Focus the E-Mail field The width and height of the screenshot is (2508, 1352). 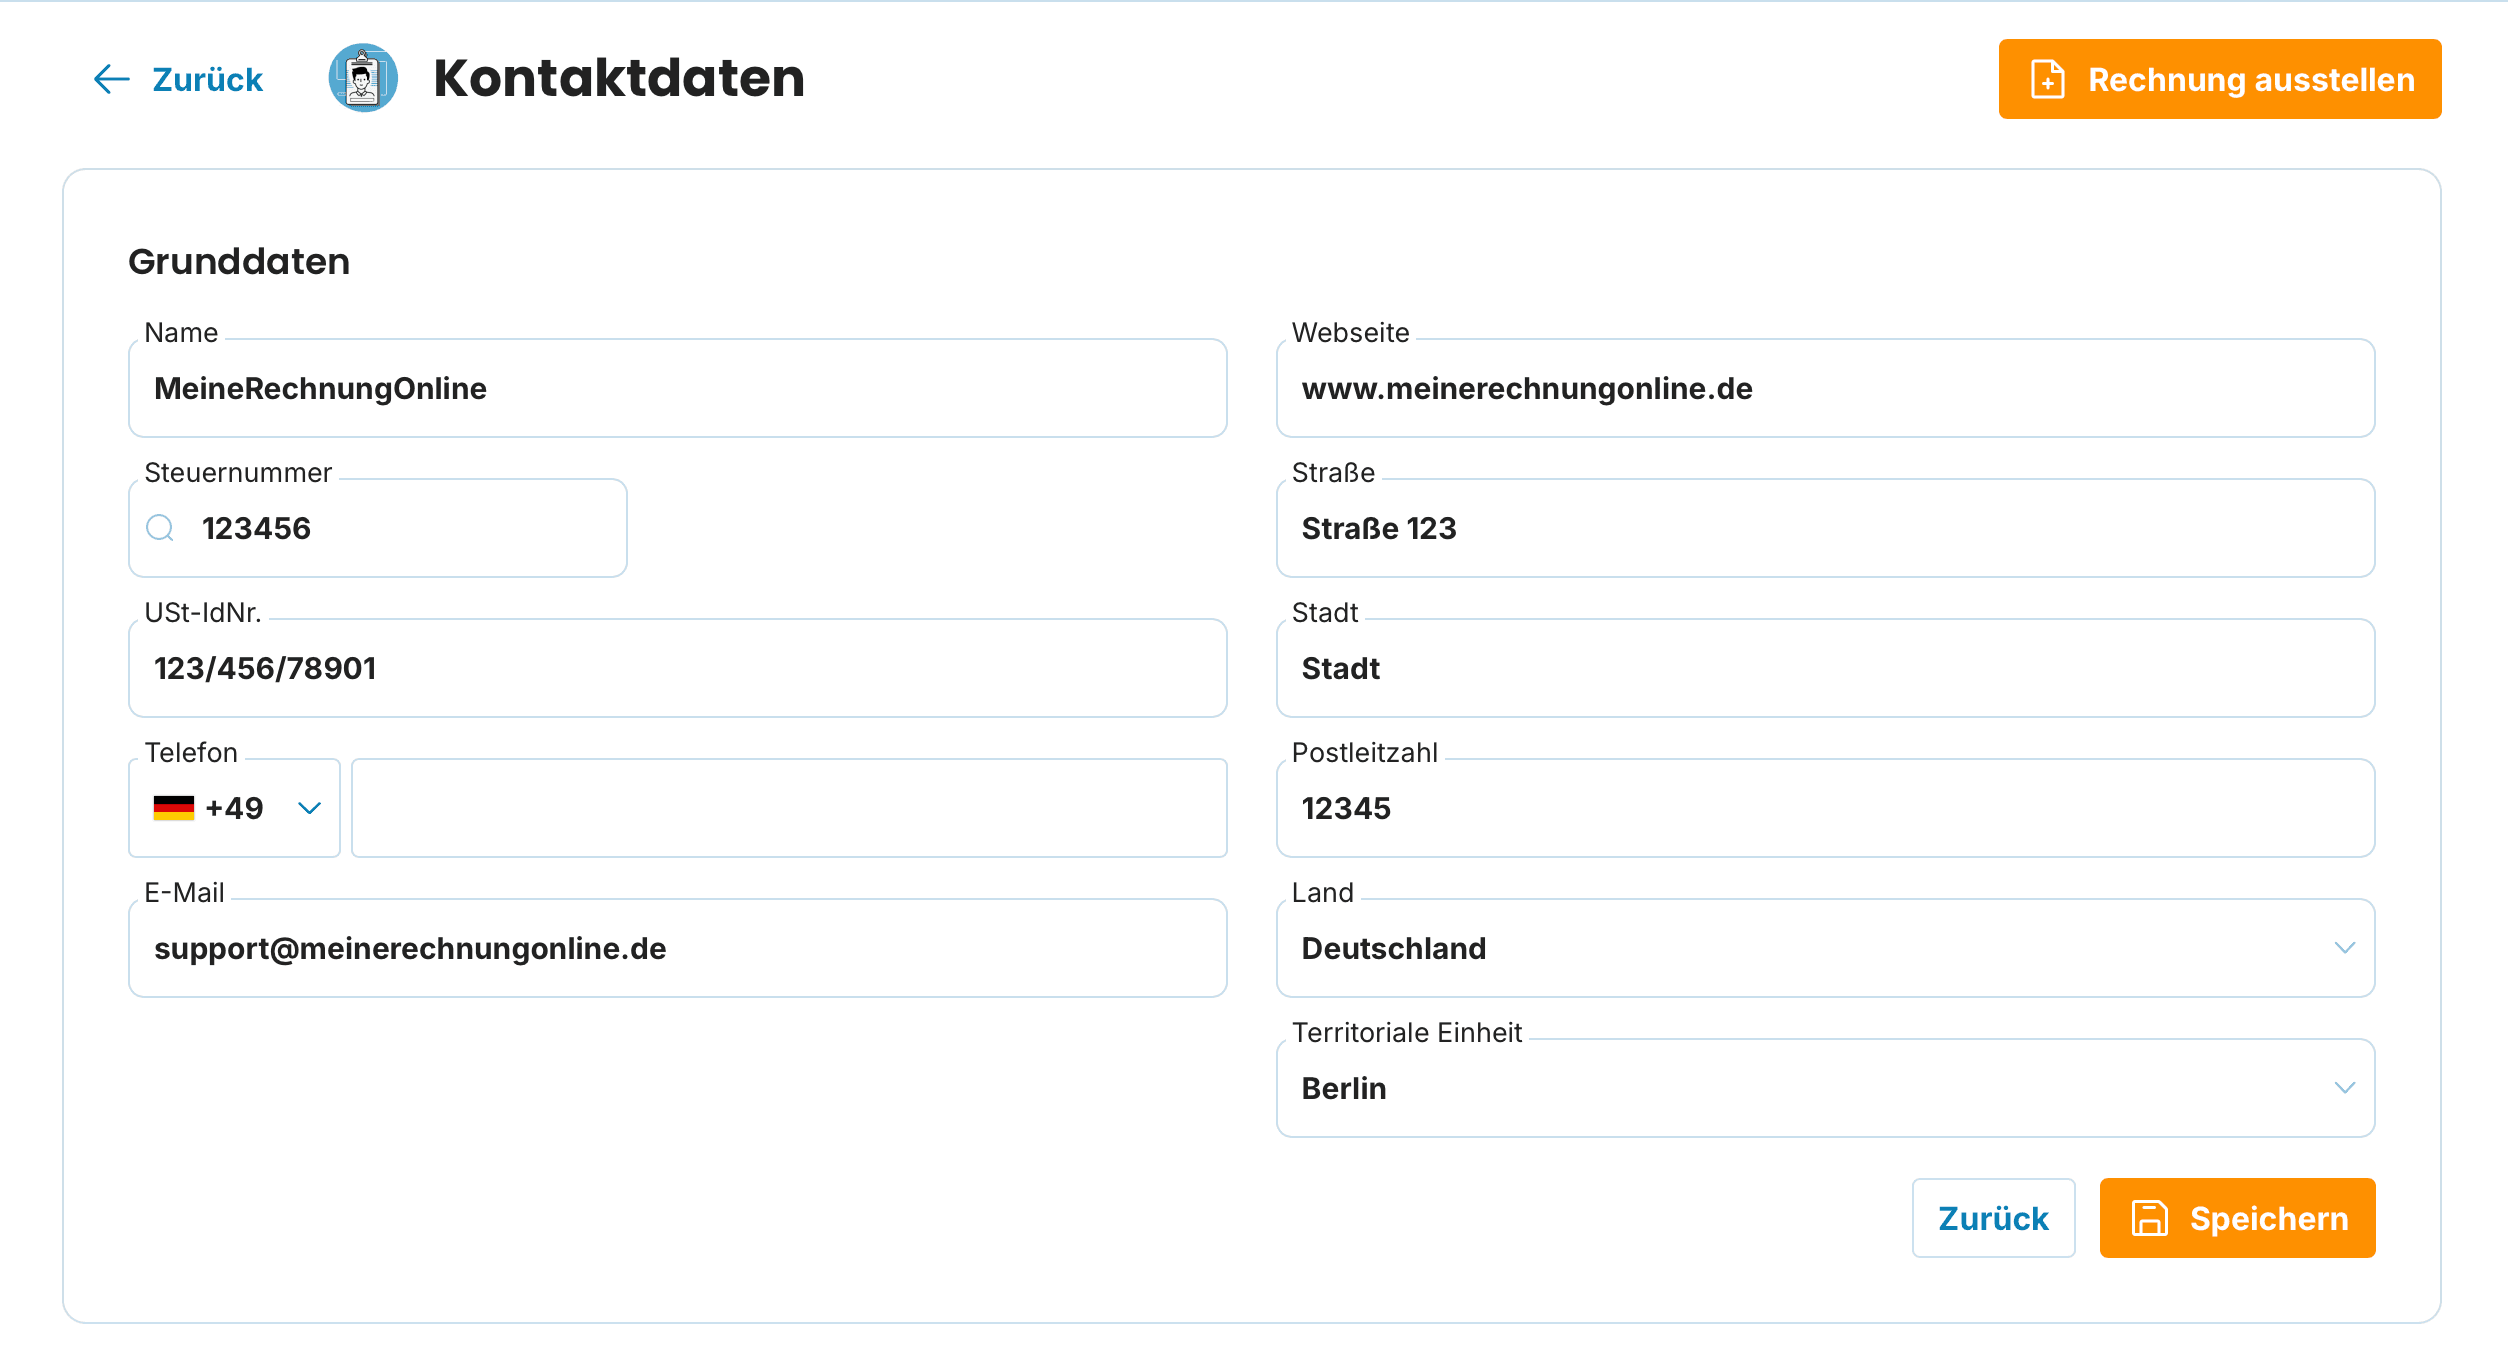(678, 948)
